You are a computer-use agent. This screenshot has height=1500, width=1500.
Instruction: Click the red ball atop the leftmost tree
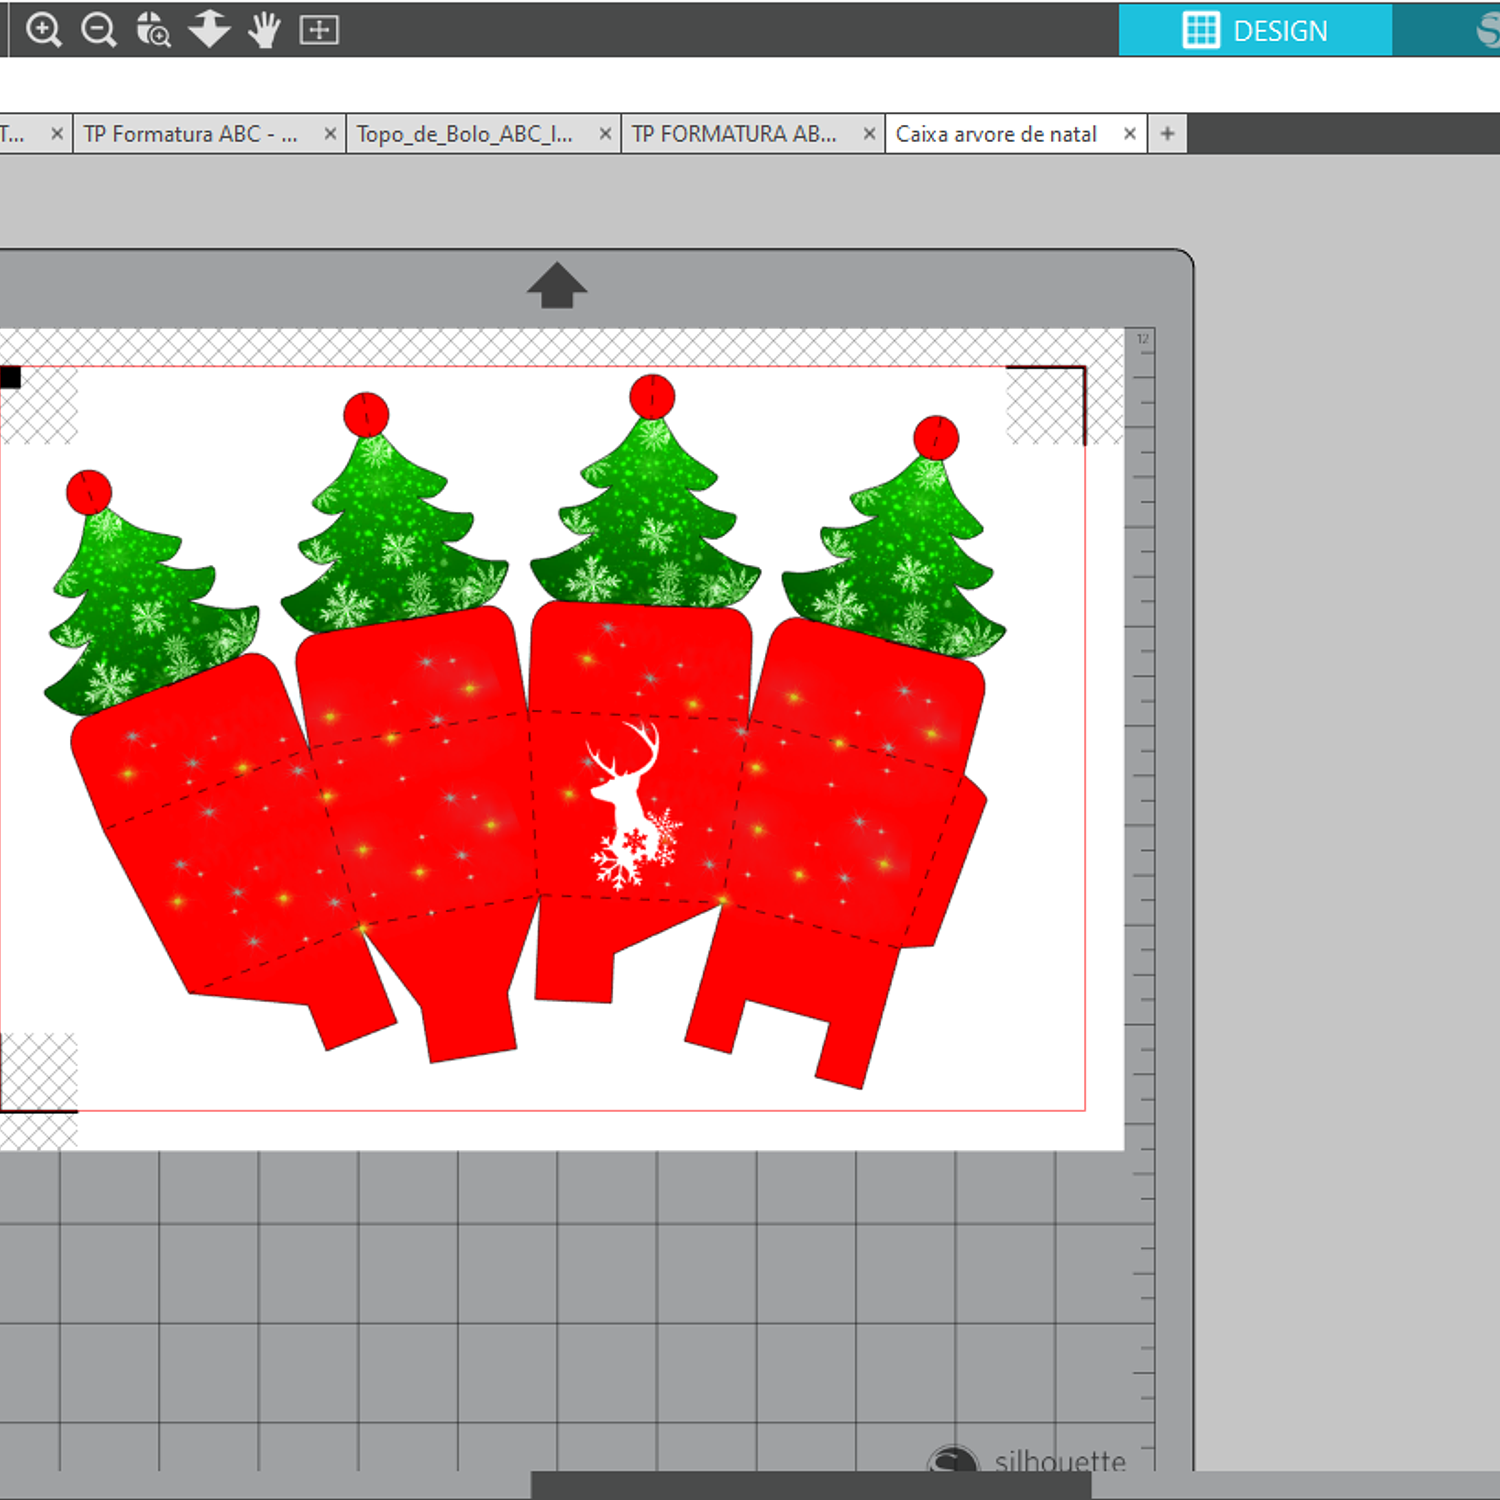[x=89, y=492]
